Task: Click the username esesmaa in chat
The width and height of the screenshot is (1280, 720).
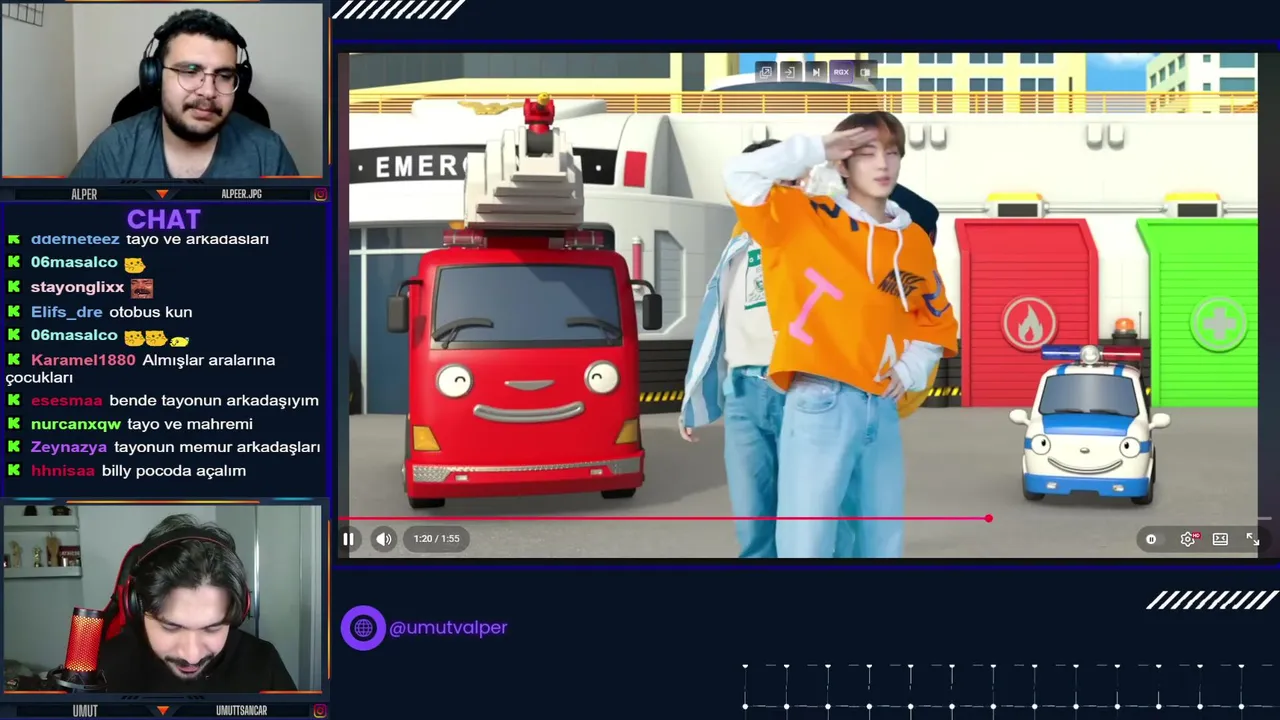Action: tap(66, 400)
